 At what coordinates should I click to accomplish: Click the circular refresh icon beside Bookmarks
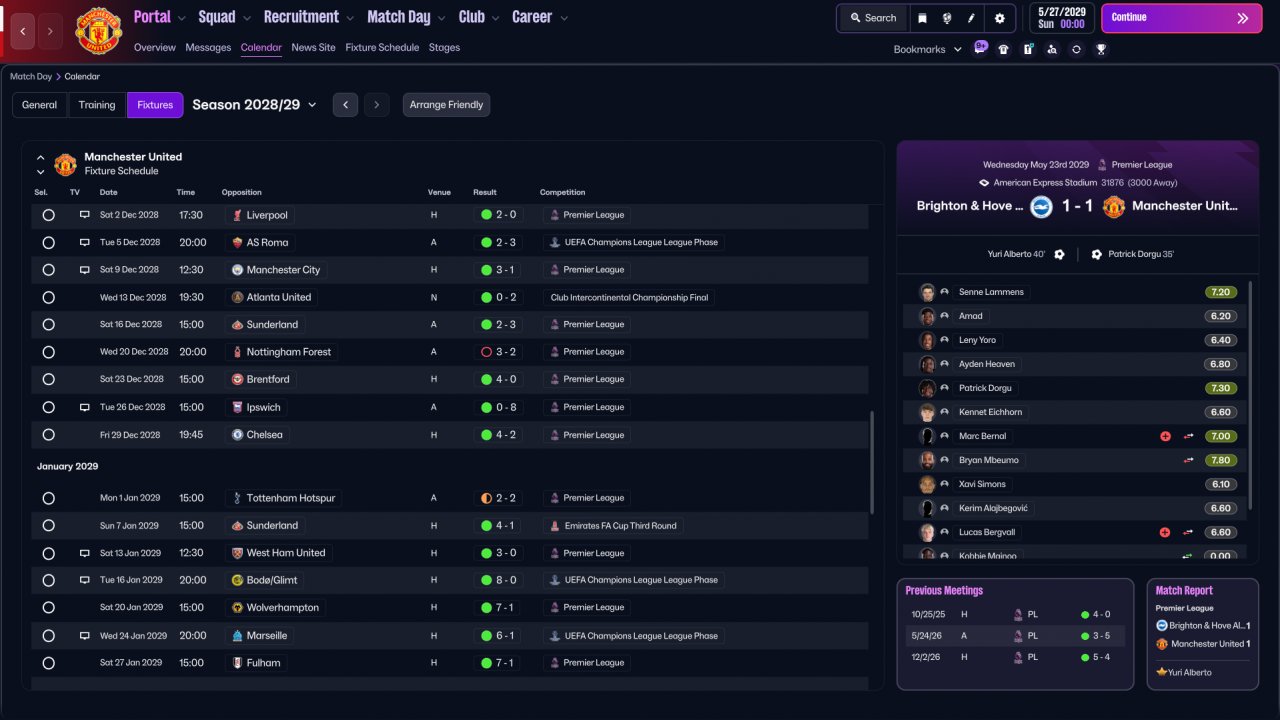(x=1076, y=49)
